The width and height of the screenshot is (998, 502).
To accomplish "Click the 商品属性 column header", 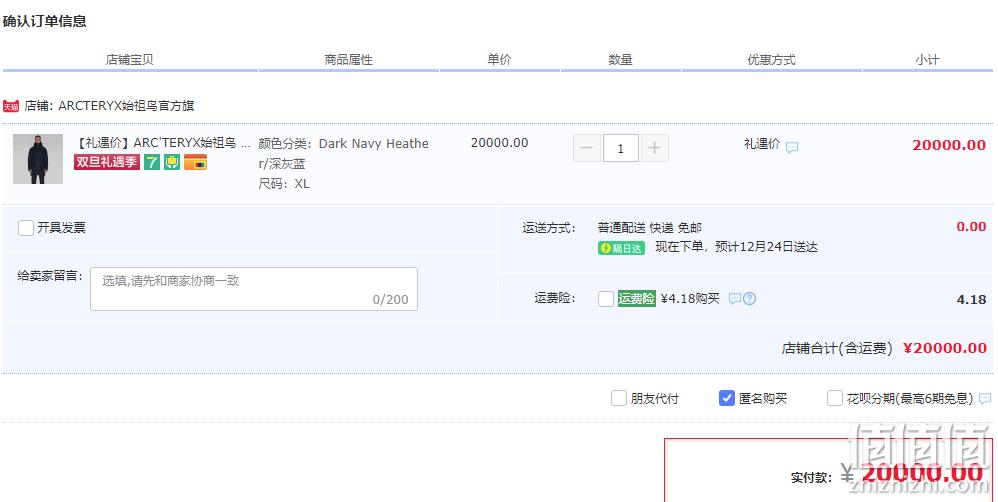I will [349, 60].
